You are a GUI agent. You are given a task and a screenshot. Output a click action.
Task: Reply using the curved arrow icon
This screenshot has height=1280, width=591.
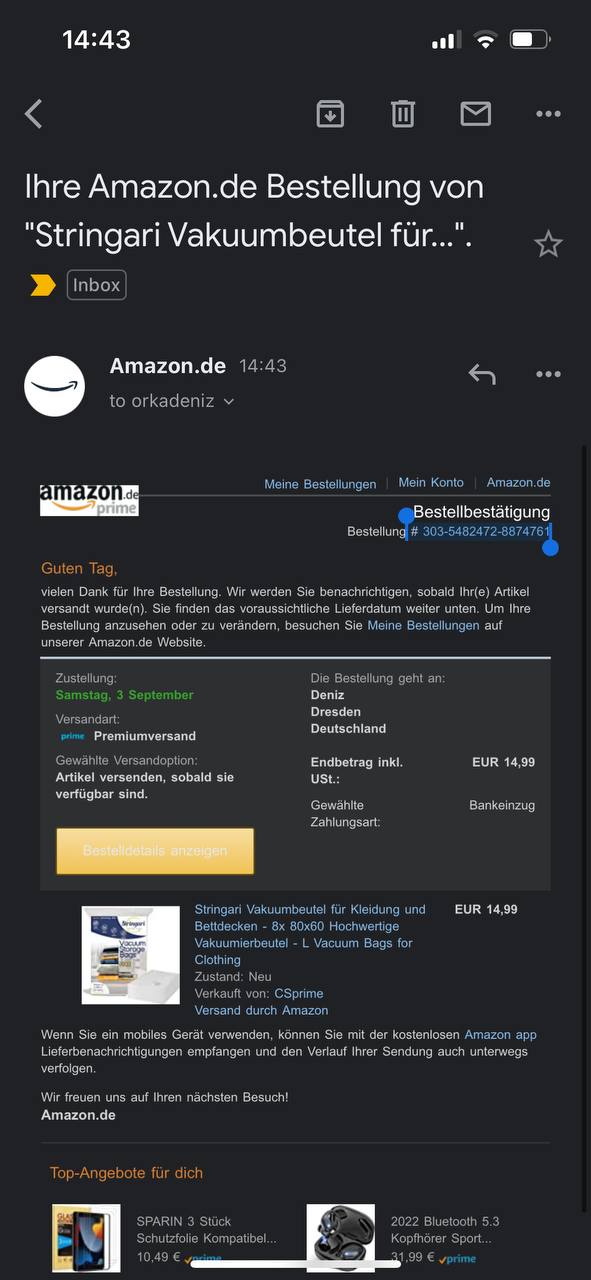pos(482,375)
